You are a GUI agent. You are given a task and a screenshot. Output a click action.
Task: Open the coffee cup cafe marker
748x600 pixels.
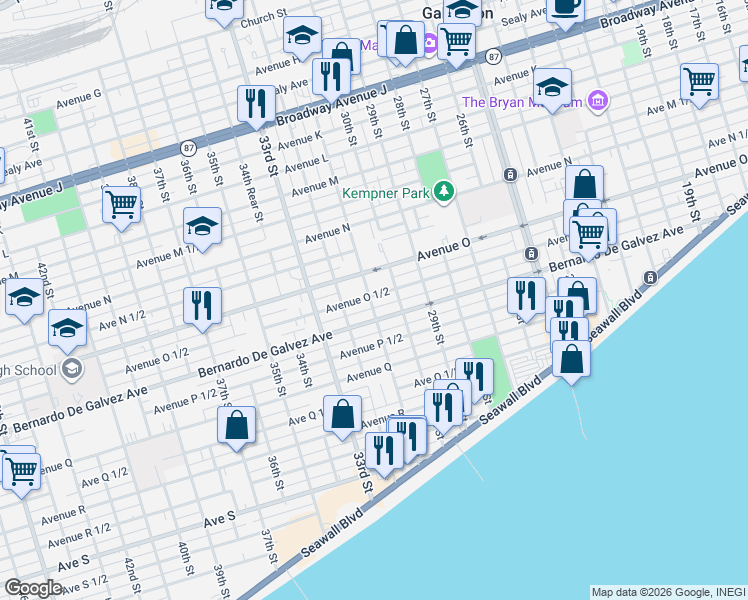point(565,10)
